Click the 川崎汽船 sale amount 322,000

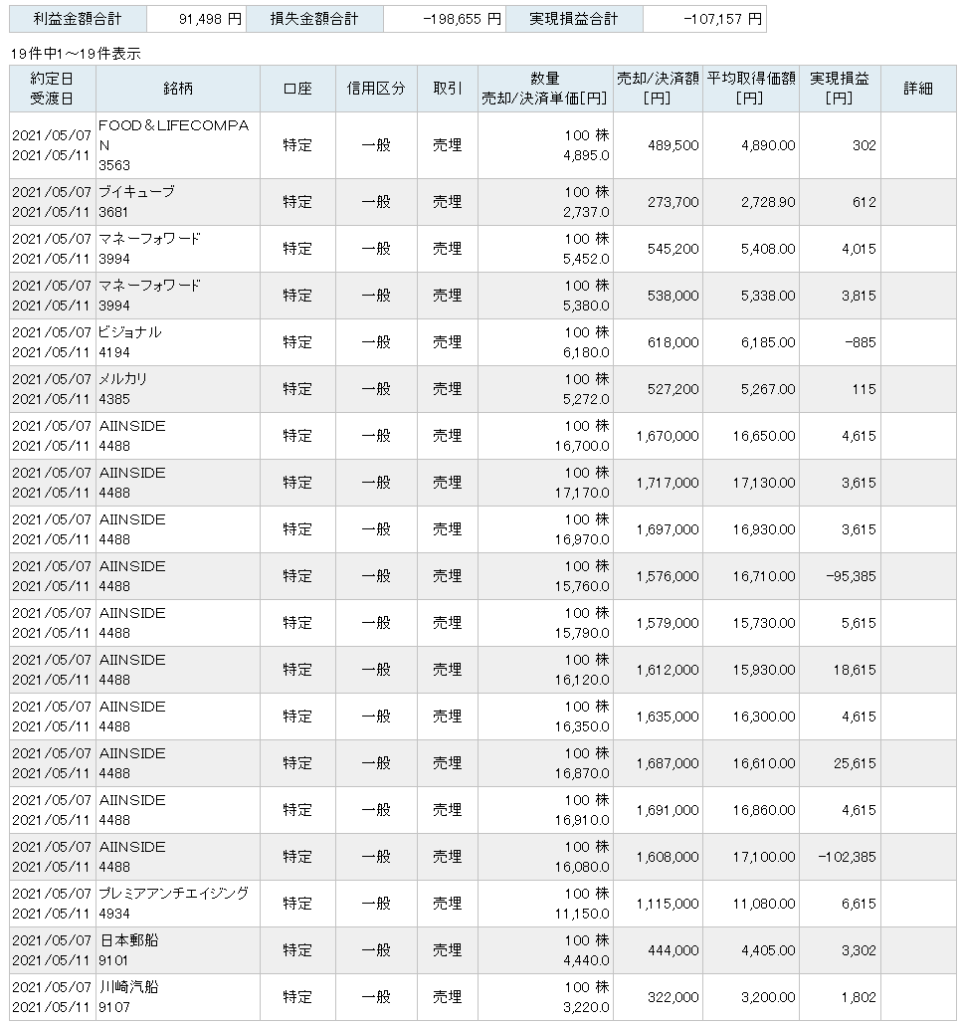673,997
